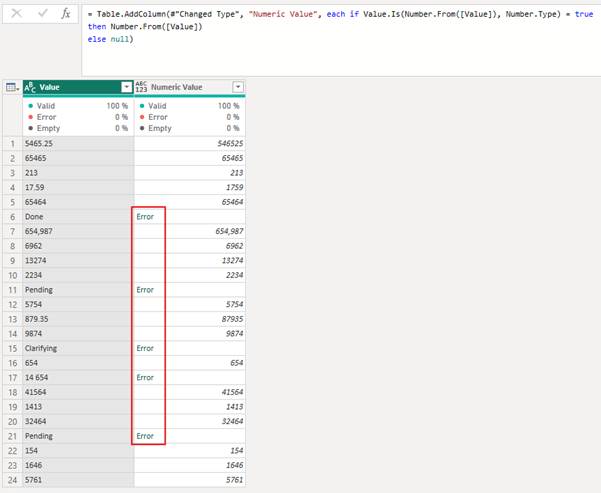
Task: Click the Error cell in row 17
Action: pos(146,377)
